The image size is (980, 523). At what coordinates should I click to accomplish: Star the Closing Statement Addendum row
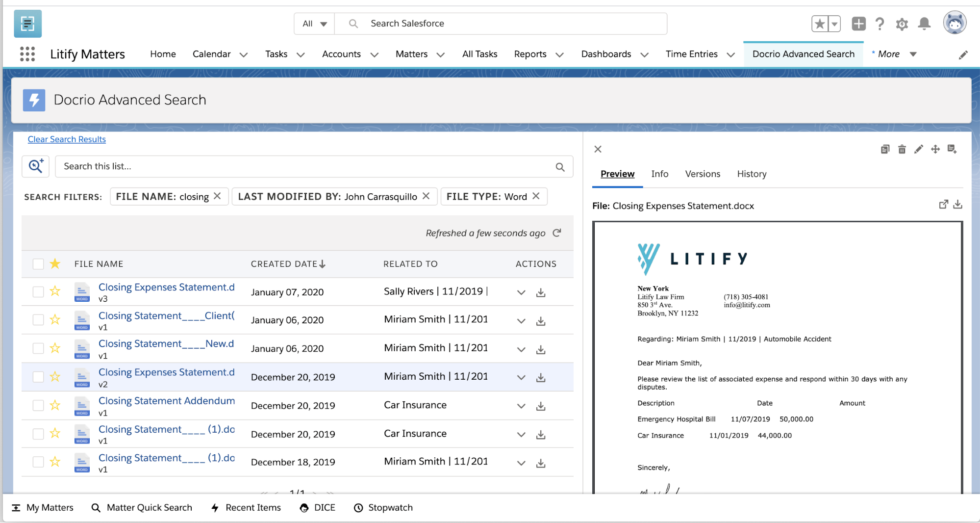(55, 406)
